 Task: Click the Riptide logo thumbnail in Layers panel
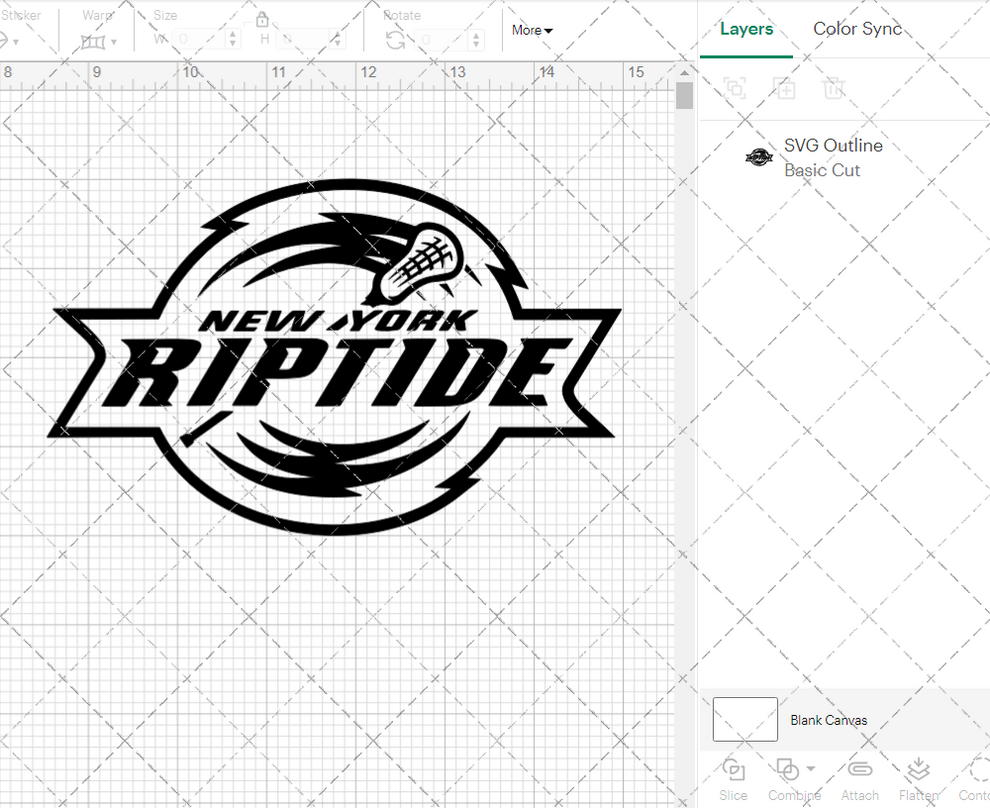[x=759, y=157]
